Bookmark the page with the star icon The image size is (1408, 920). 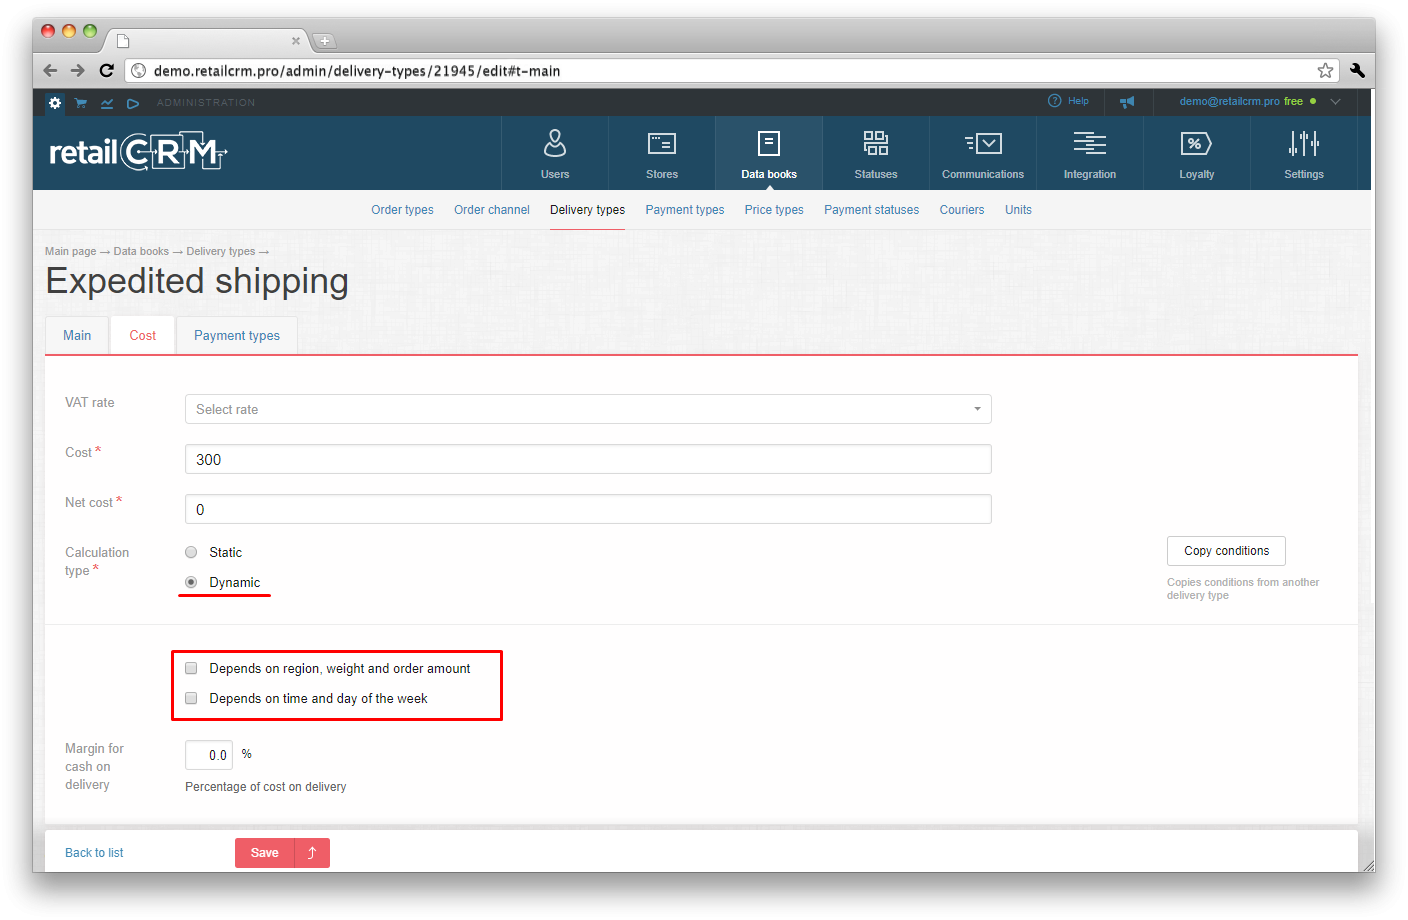point(1325,70)
